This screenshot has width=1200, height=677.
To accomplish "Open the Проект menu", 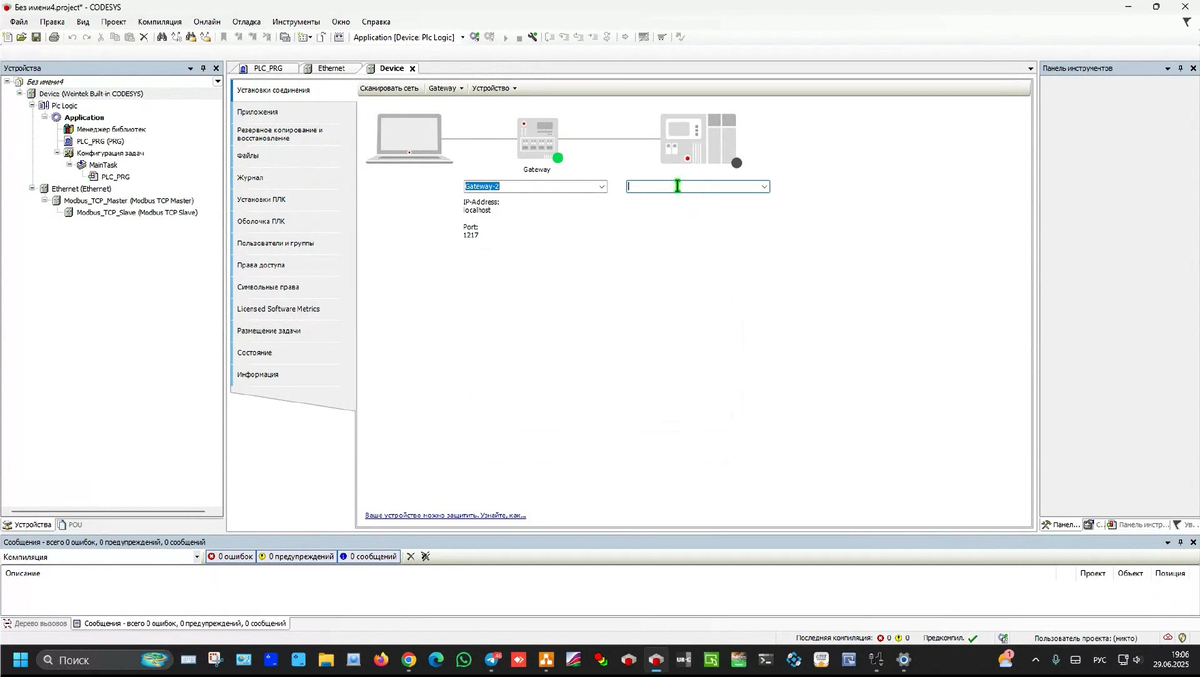I will tap(114, 21).
